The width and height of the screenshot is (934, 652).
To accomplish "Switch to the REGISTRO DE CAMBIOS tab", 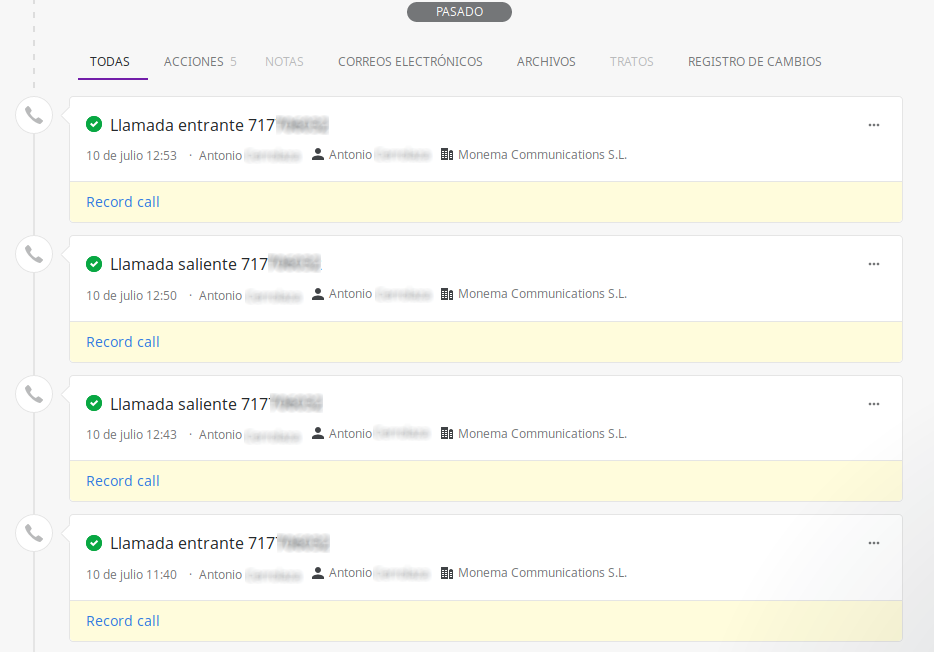I will pyautogui.click(x=754, y=61).
